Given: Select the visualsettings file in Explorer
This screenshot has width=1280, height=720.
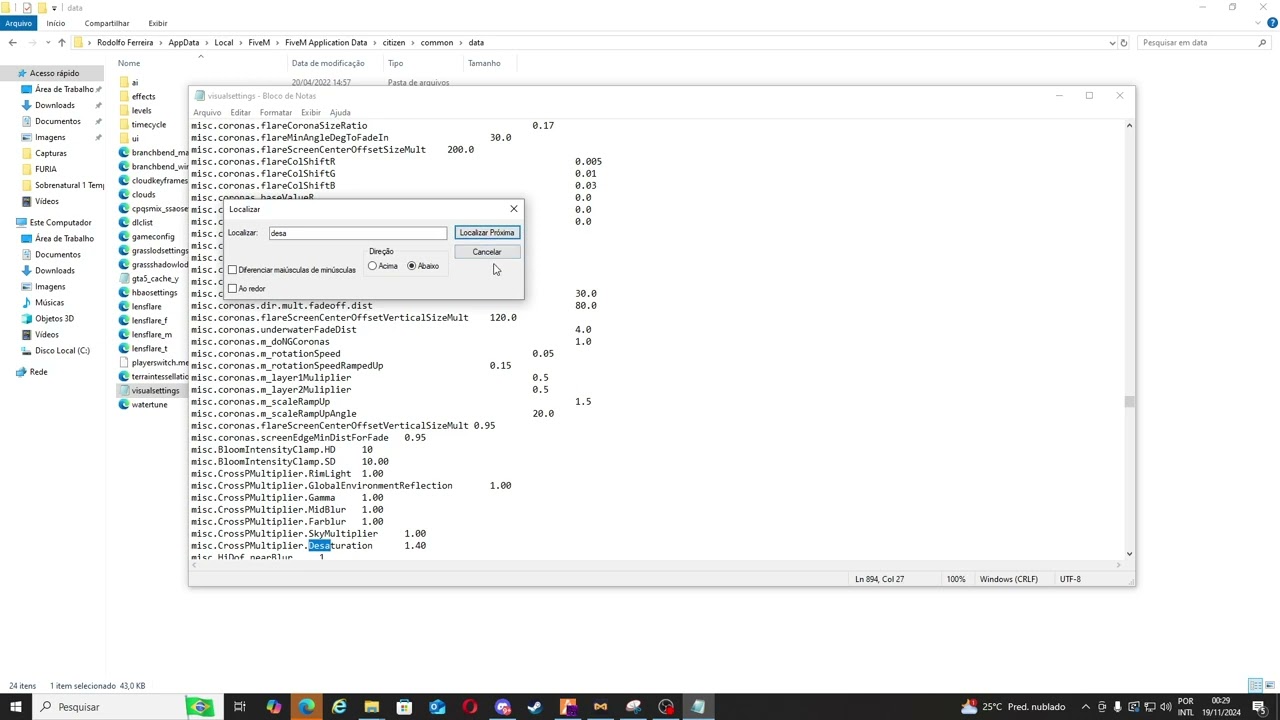Looking at the screenshot, I should coord(155,391).
